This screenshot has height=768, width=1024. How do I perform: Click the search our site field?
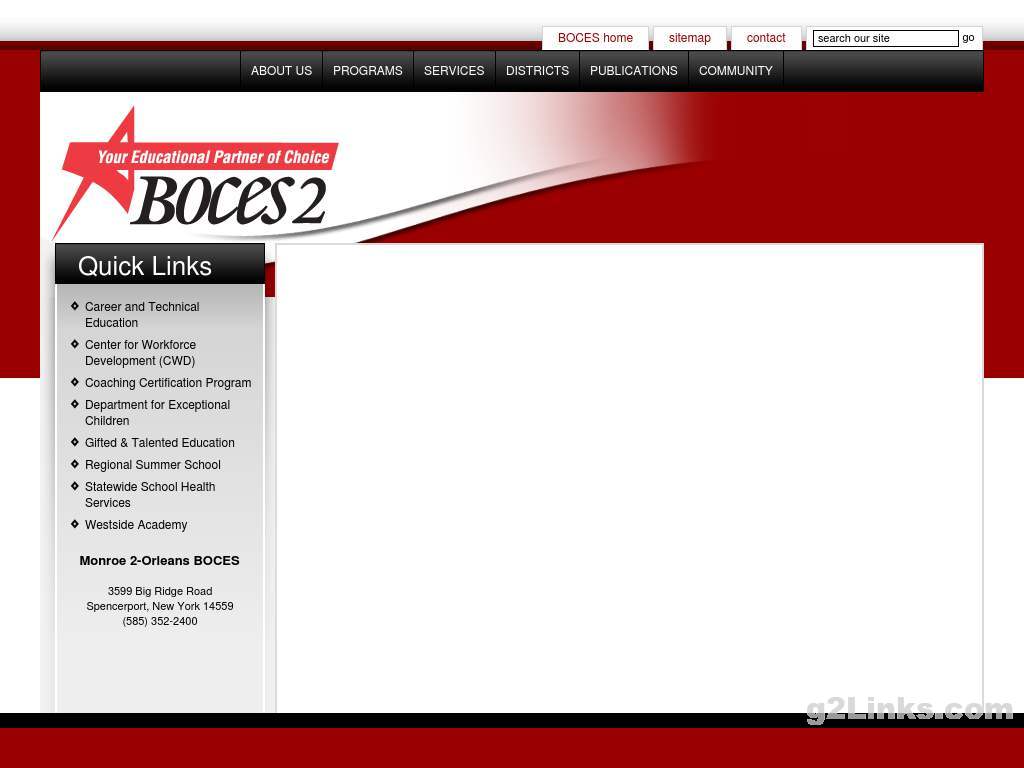(x=885, y=39)
